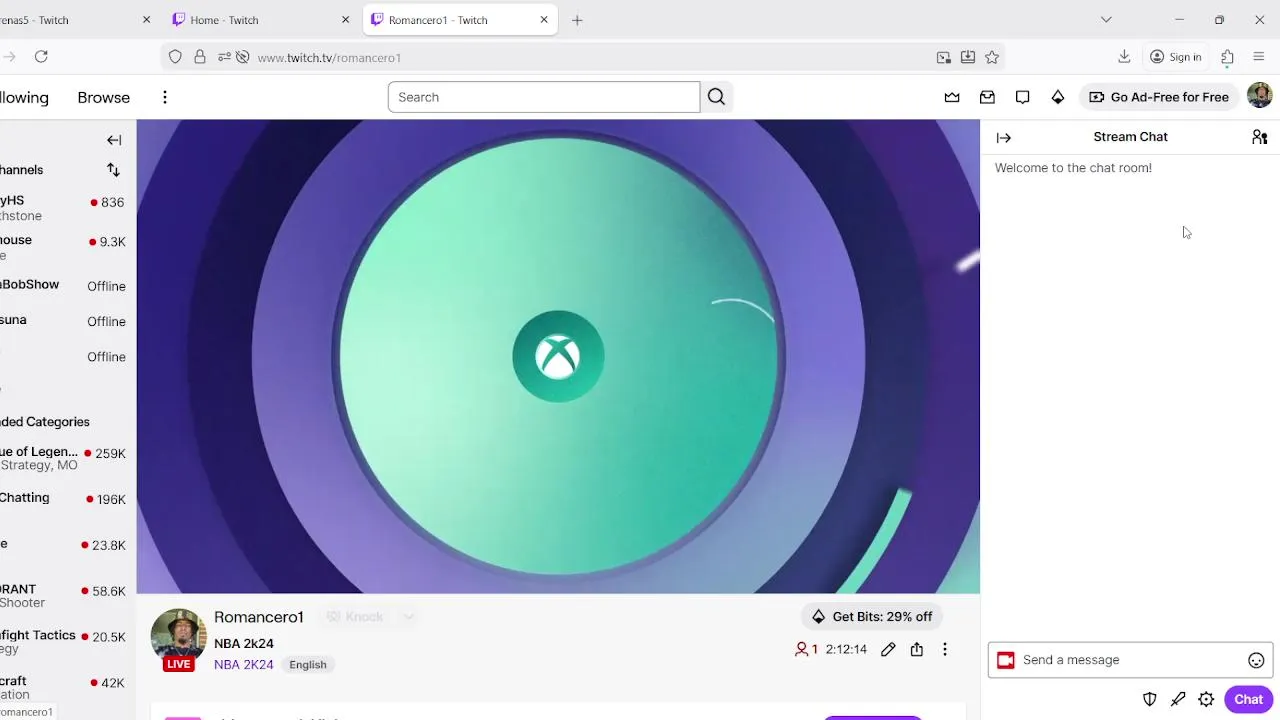The width and height of the screenshot is (1280, 720).
Task: Open the browser hamburger menu
Action: click(1259, 57)
